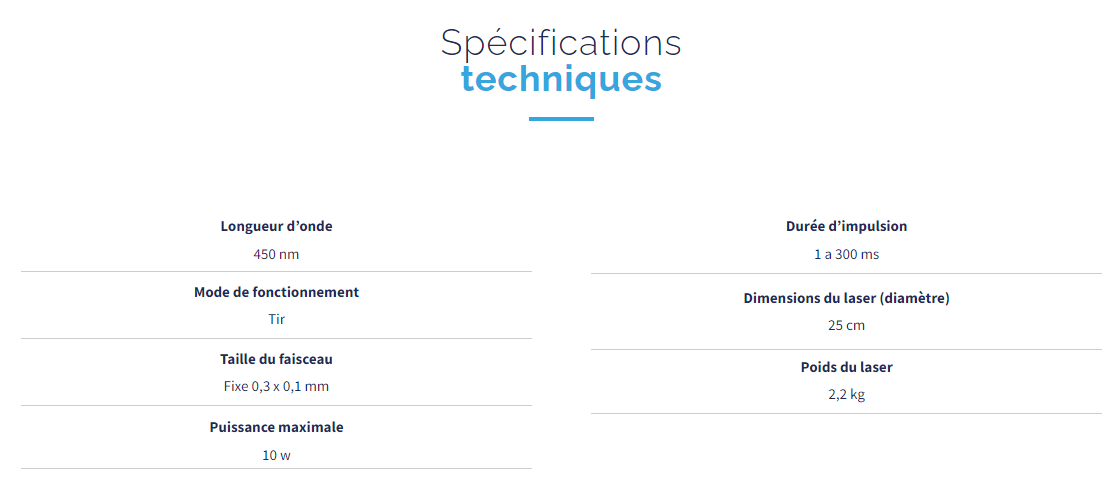1110x486 pixels.
Task: Click the blue 'techniques' heading word
Action: (x=561, y=80)
